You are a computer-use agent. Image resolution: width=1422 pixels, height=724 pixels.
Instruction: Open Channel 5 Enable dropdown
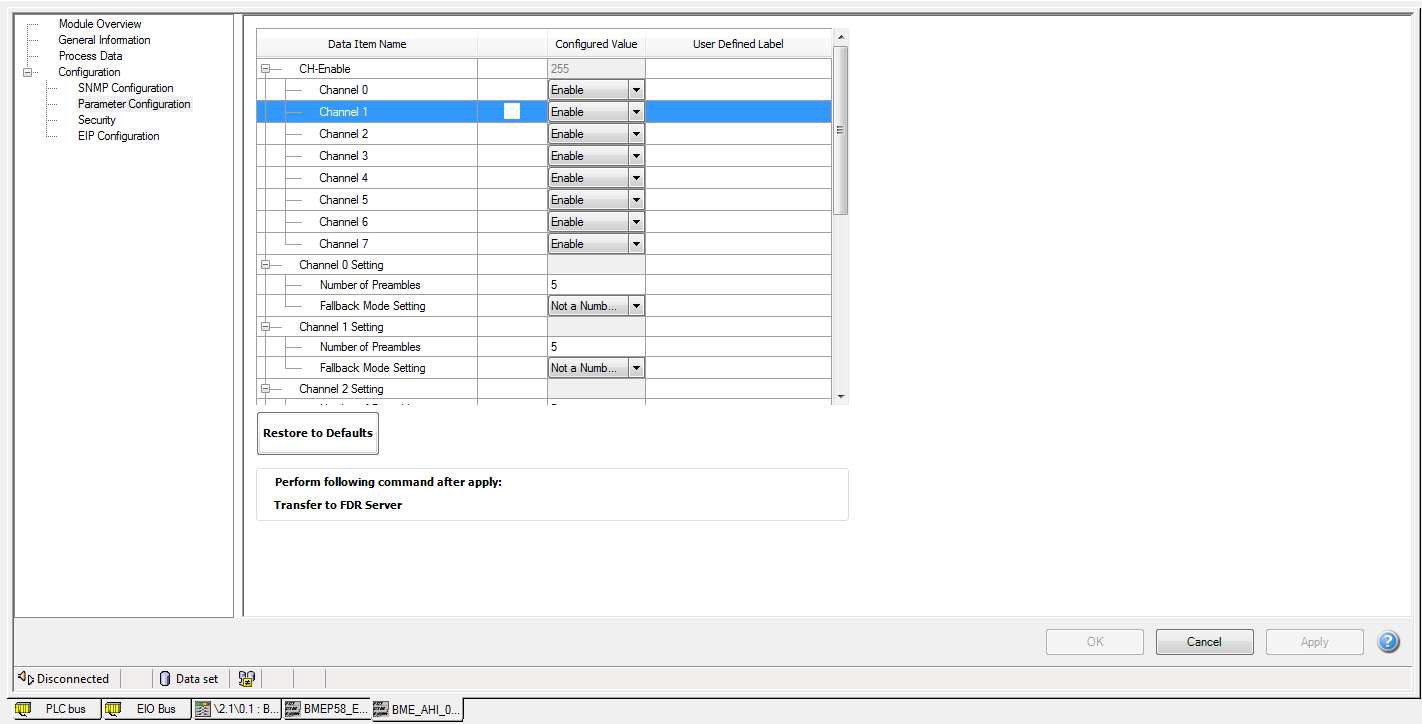tap(636, 200)
